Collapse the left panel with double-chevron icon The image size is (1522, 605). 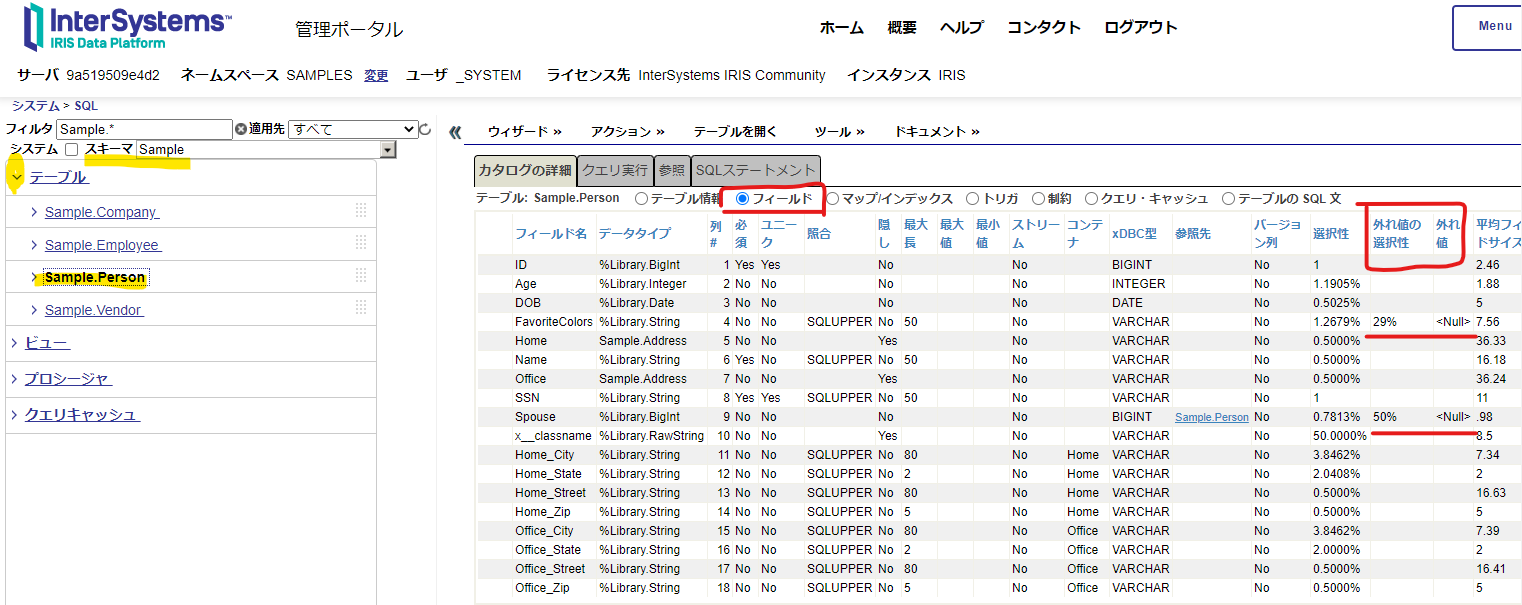click(x=455, y=132)
